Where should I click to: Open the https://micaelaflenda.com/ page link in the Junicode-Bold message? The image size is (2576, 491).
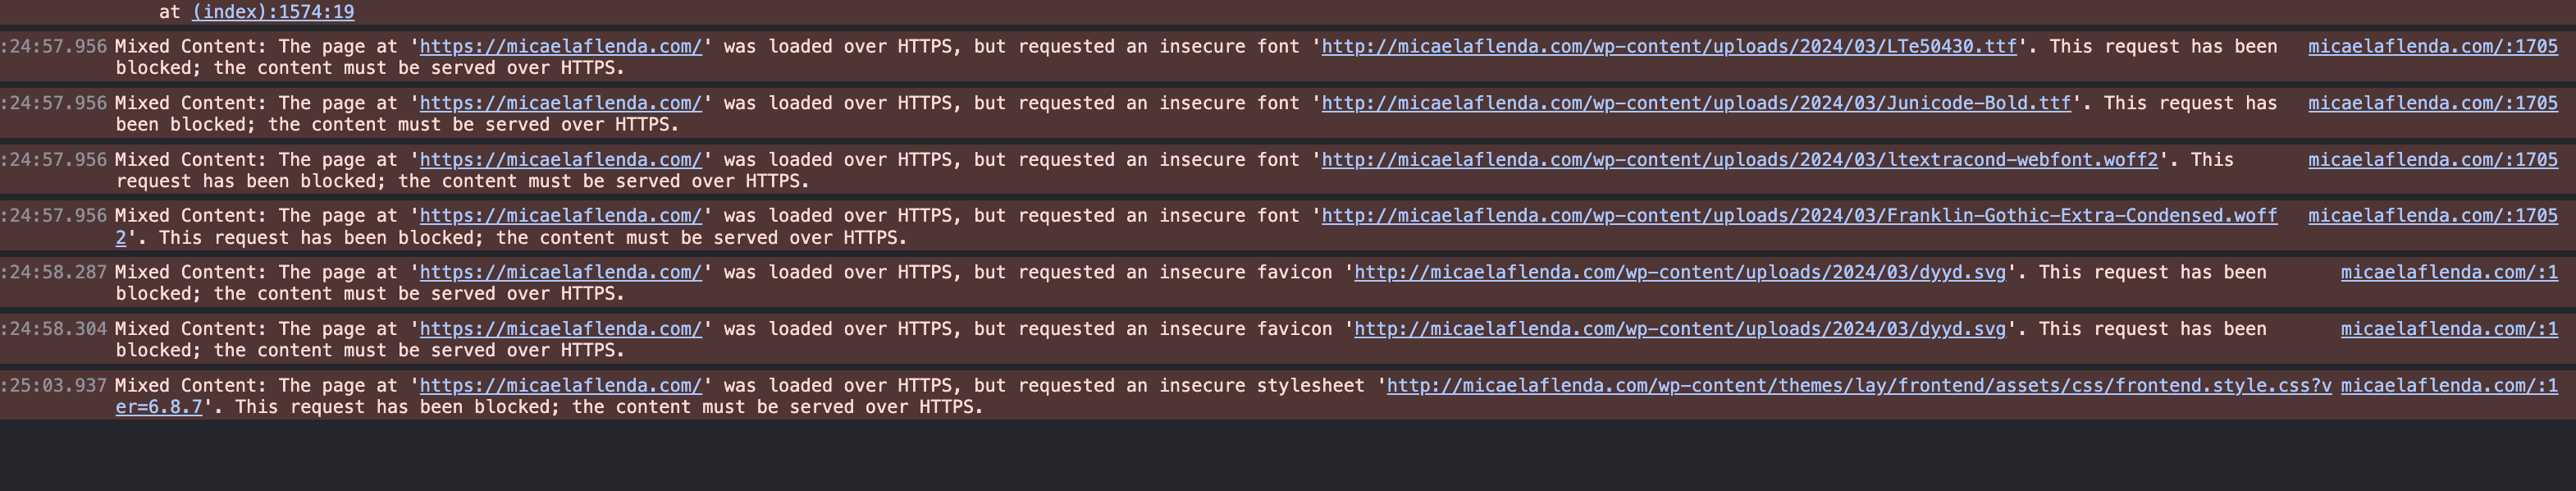(x=561, y=103)
